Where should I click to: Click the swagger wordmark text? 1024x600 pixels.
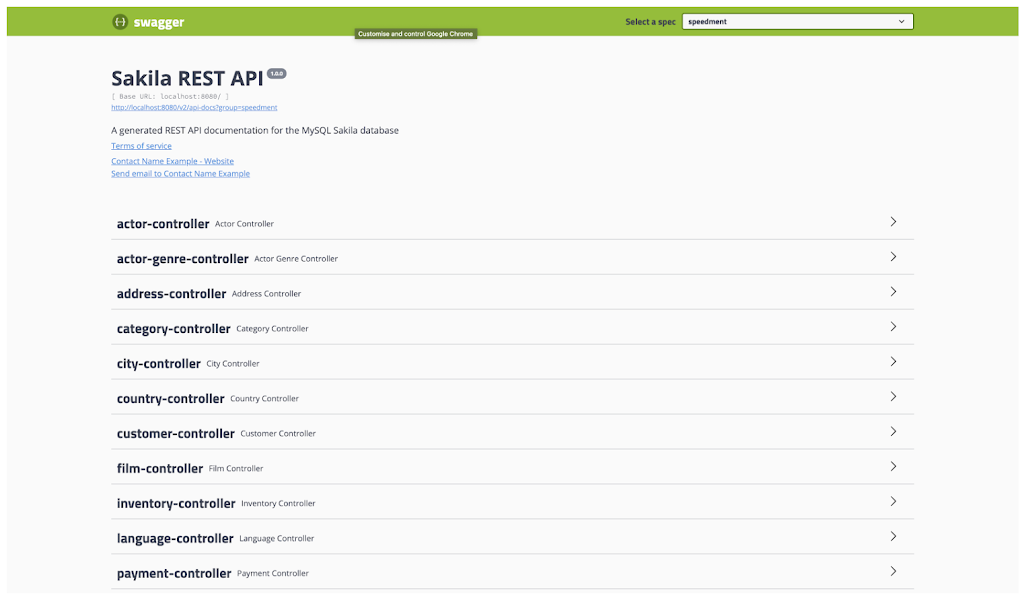pyautogui.click(x=159, y=22)
